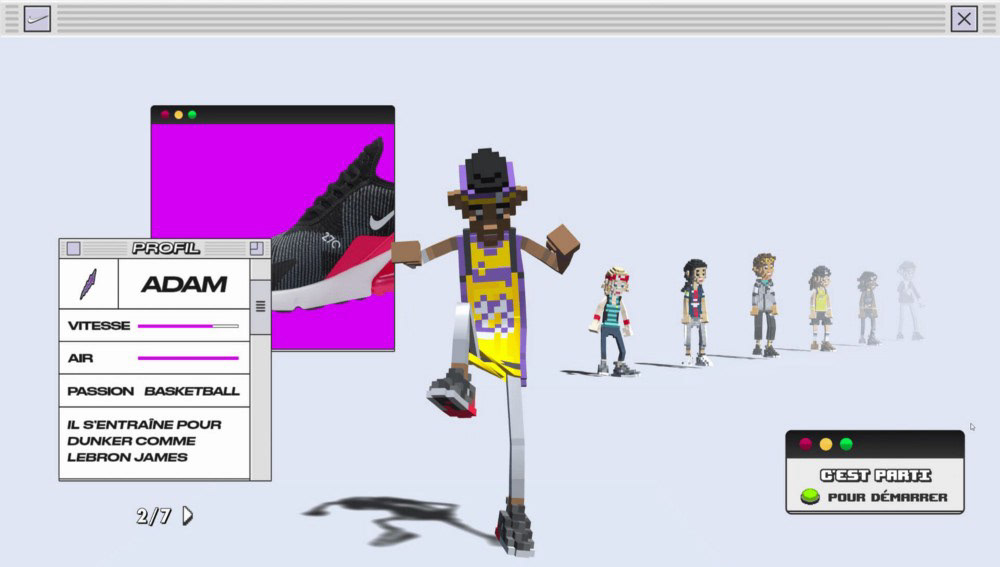
Task: Click red dot on the shoe window
Action: click(x=165, y=115)
